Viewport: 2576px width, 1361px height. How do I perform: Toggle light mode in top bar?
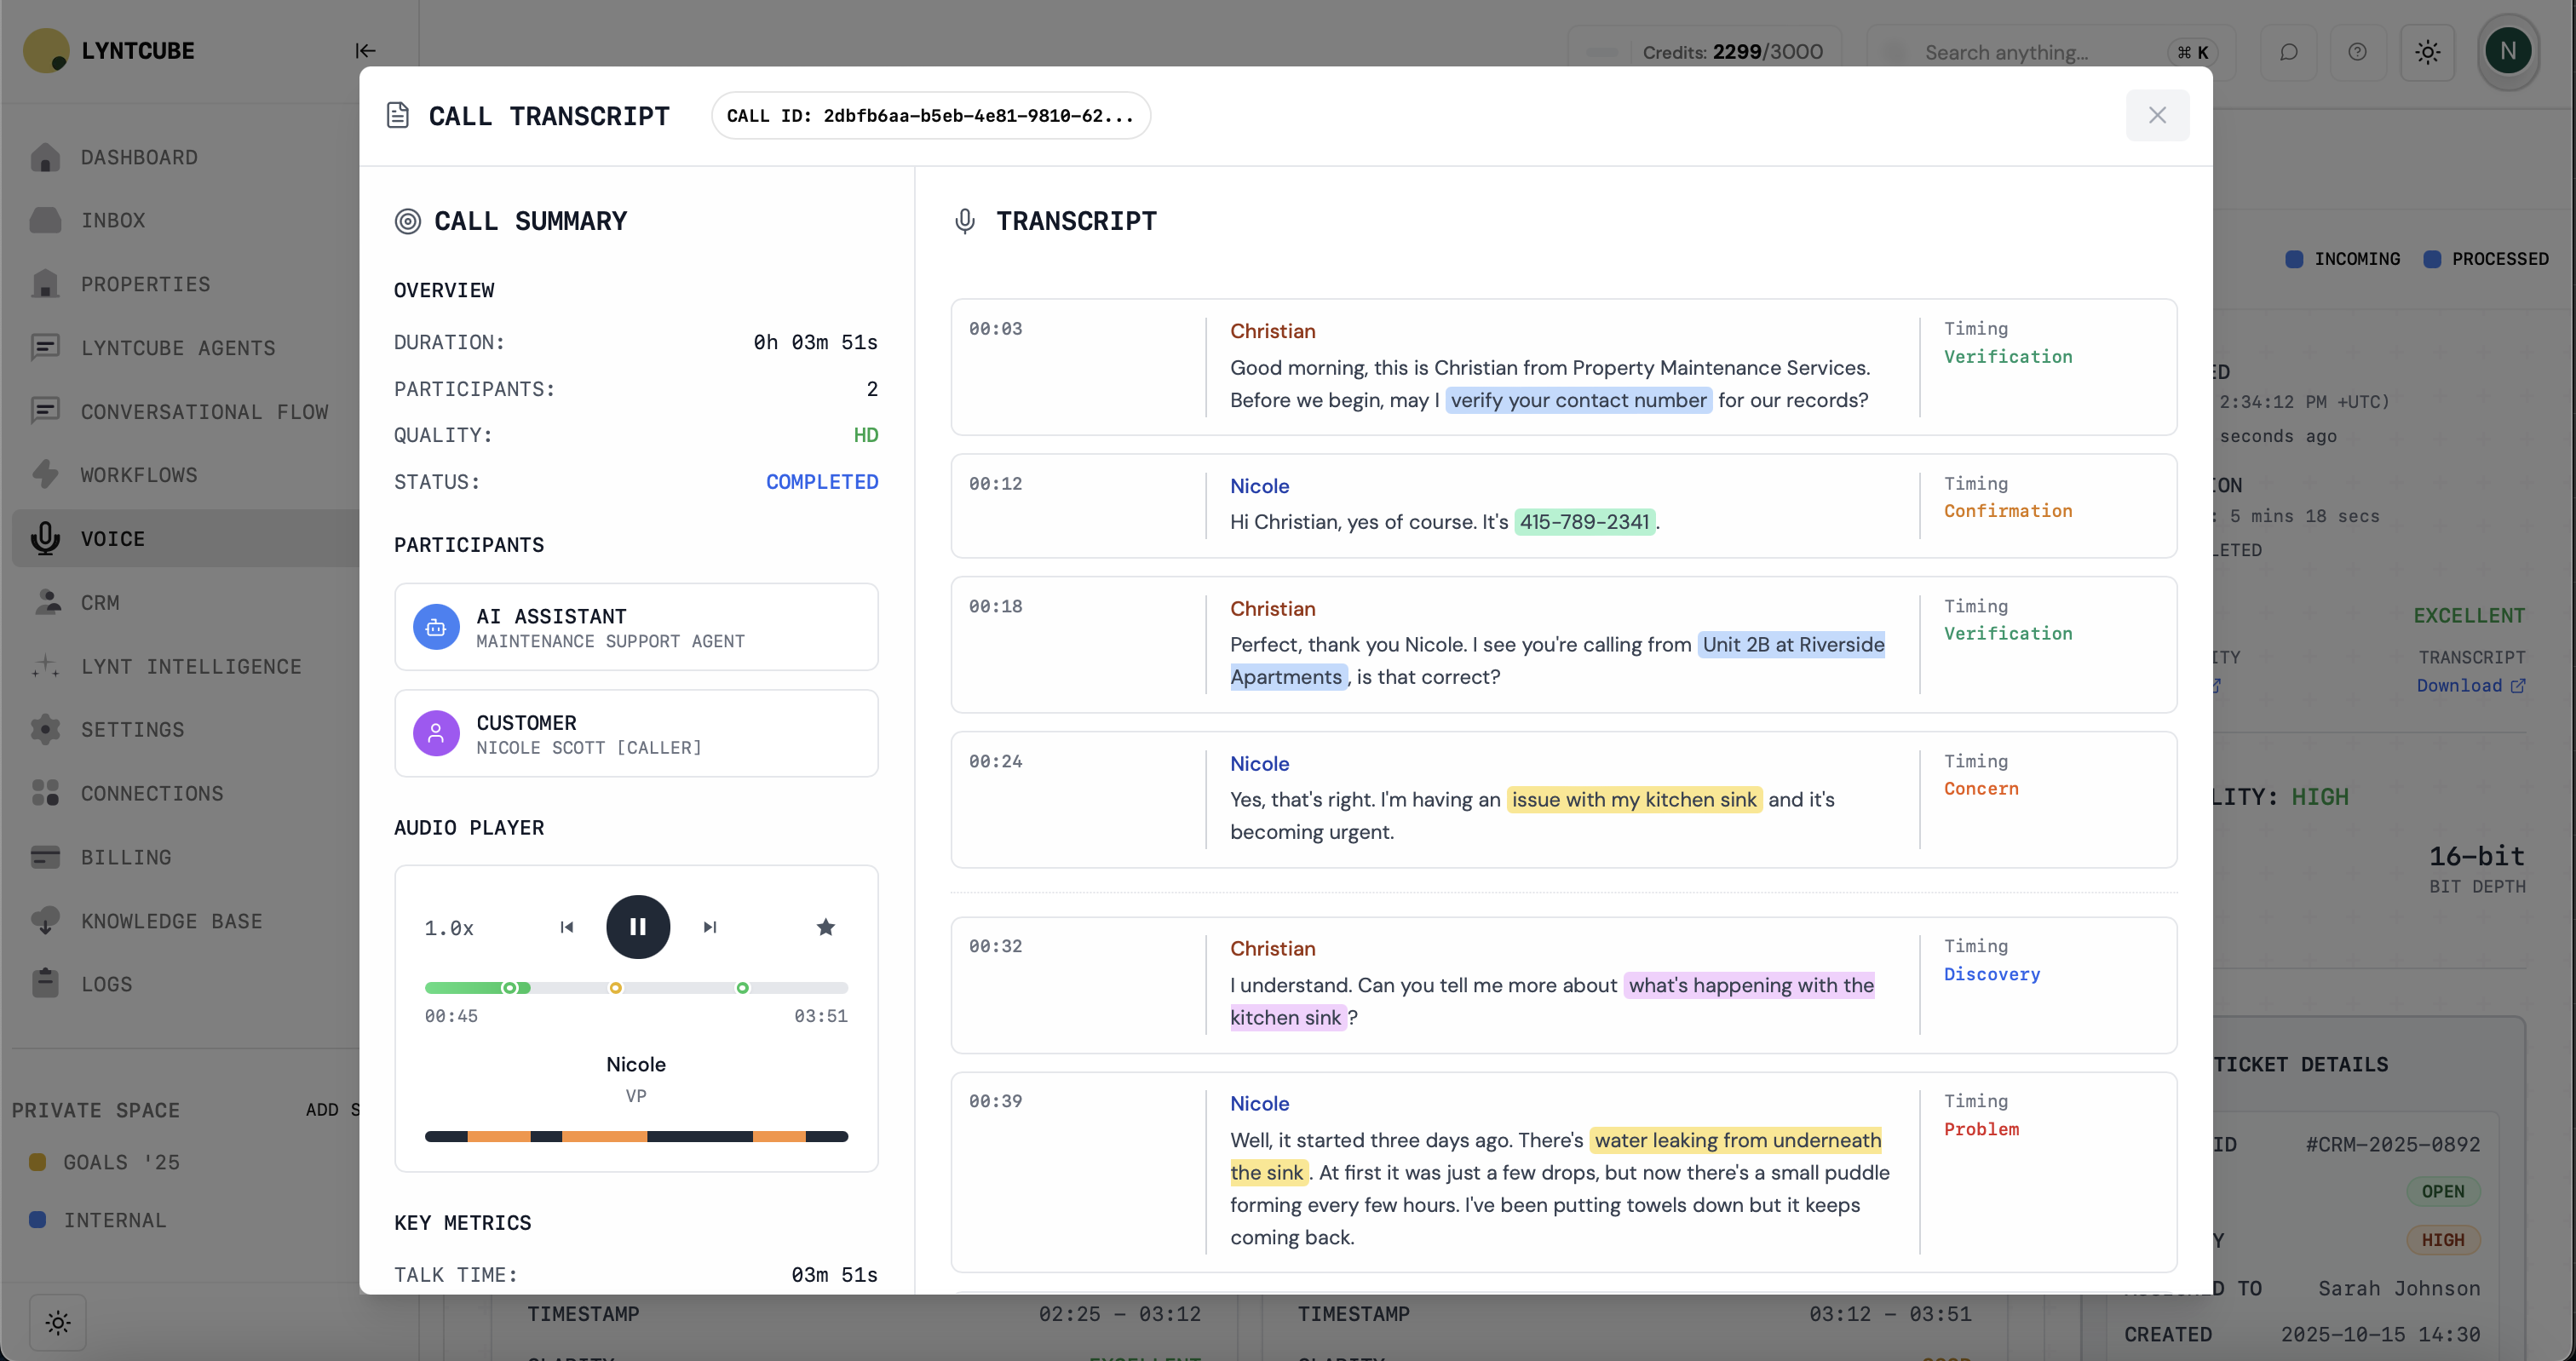point(2427,52)
